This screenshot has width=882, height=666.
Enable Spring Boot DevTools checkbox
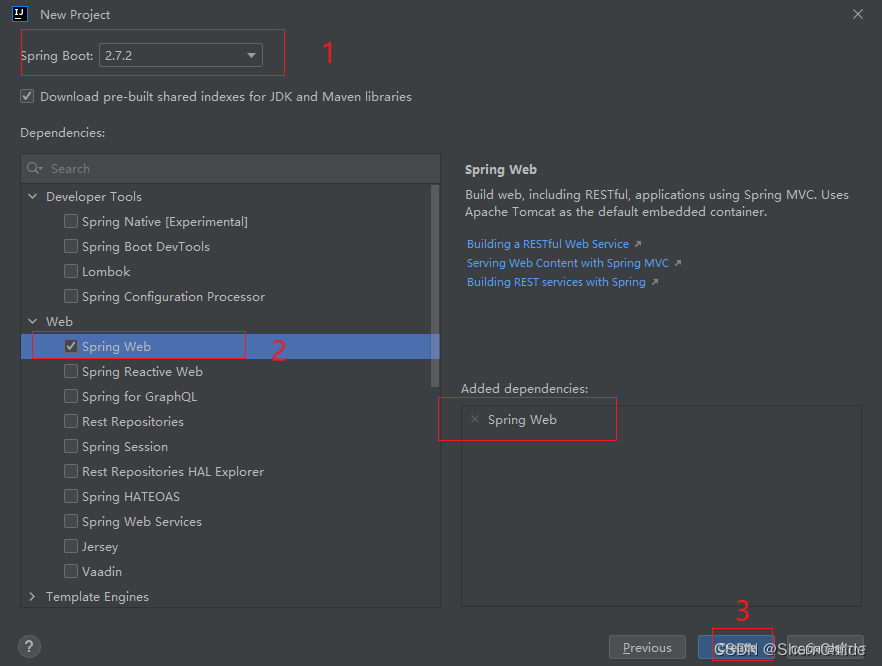click(x=71, y=246)
